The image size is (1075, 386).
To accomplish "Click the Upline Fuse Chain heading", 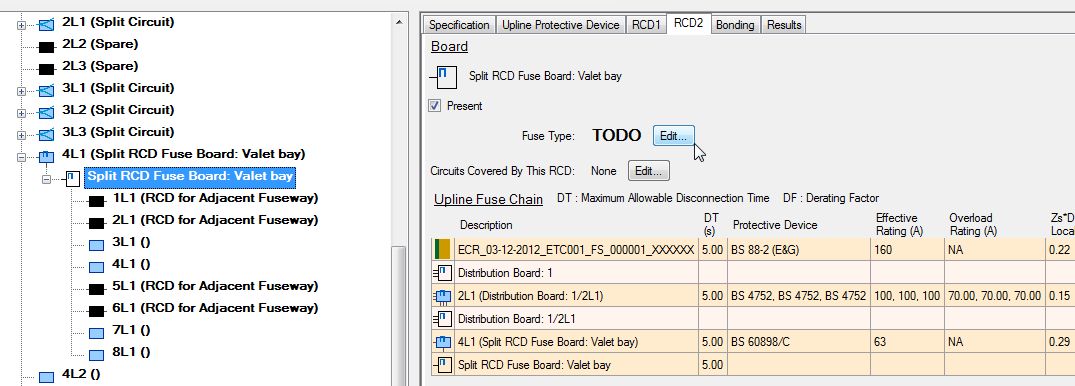I will coord(488,199).
